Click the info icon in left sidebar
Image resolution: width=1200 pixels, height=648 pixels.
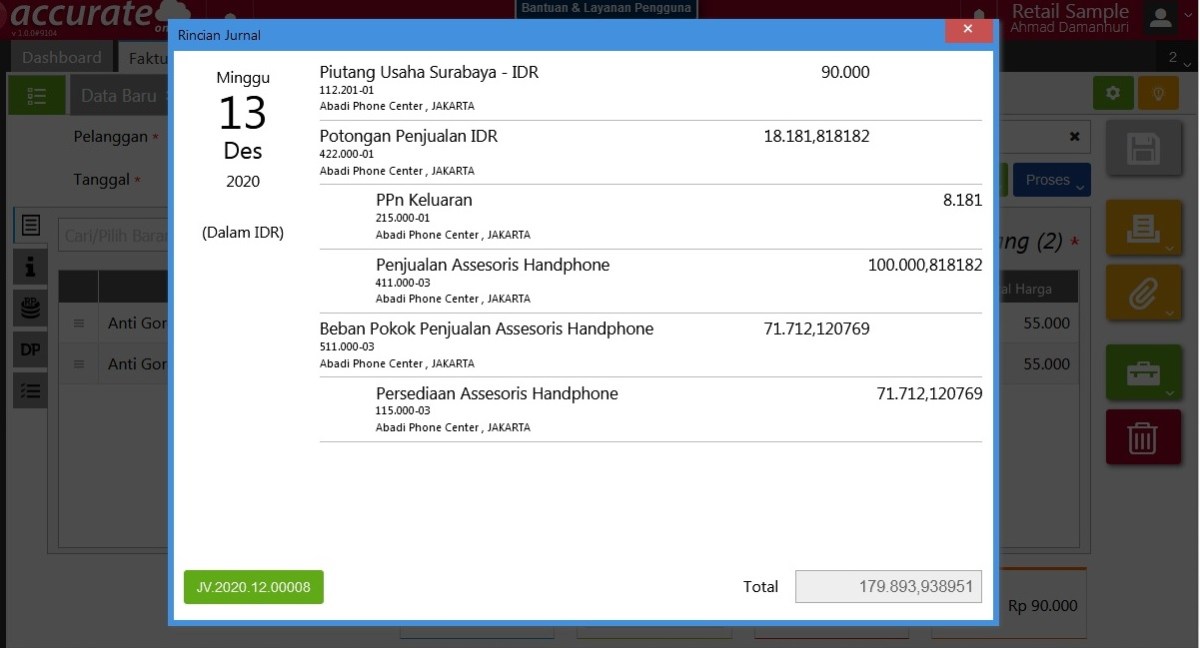tap(29, 265)
